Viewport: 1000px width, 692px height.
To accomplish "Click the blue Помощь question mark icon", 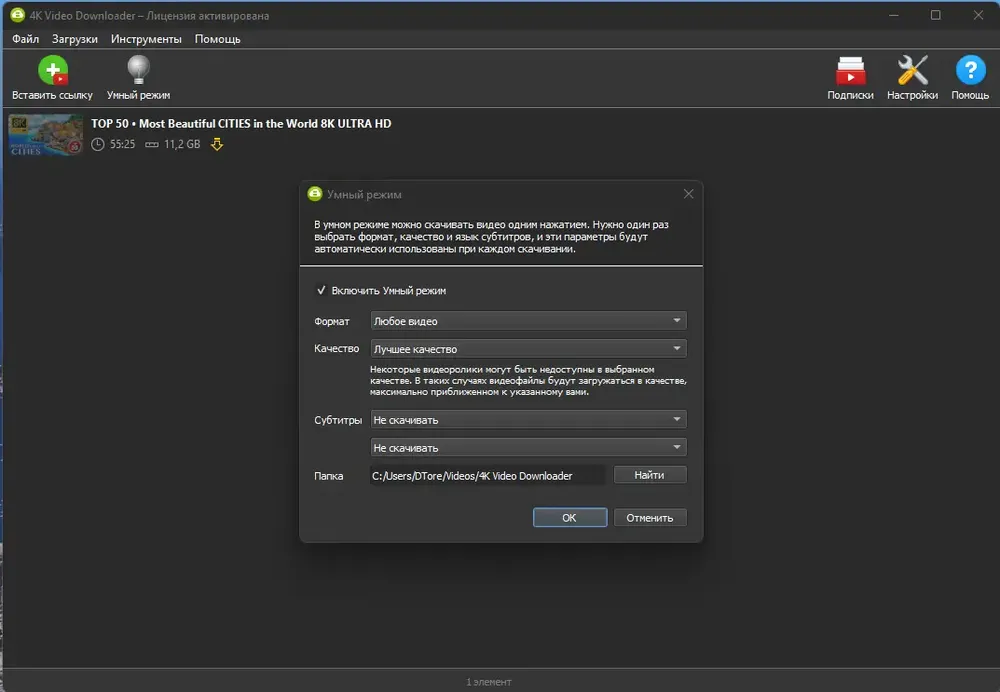I will tap(970, 70).
